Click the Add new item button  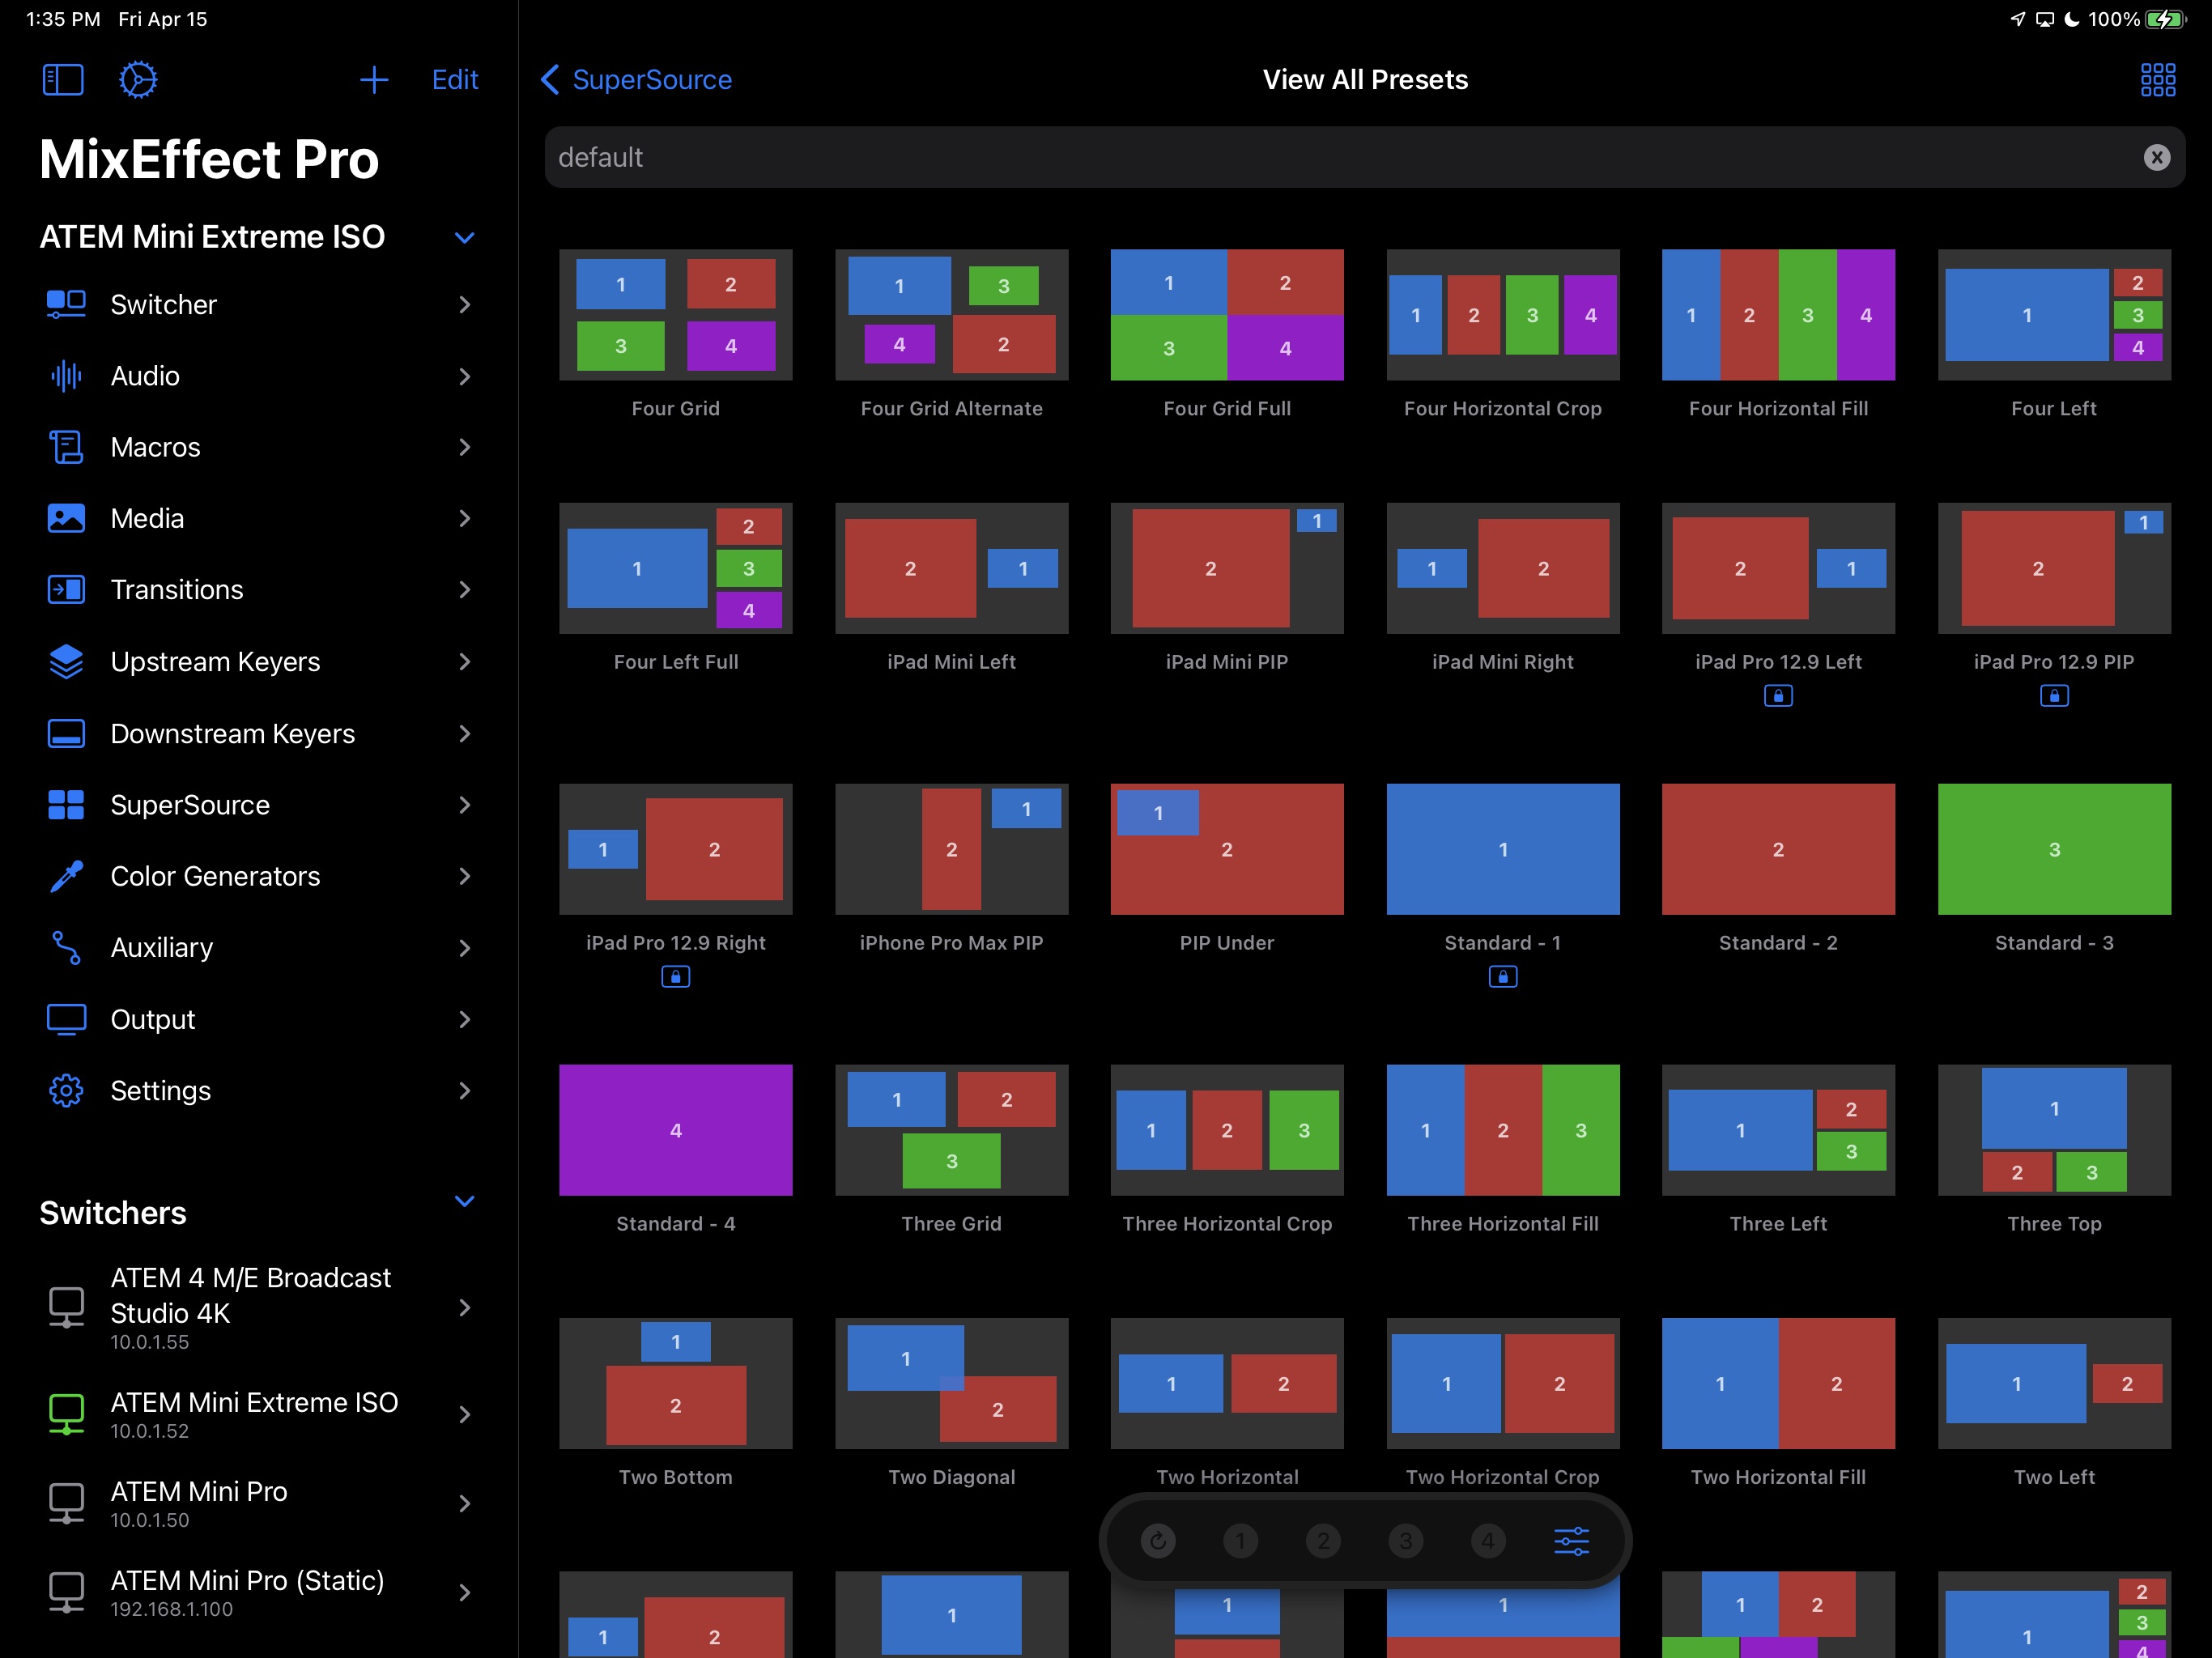tap(372, 79)
